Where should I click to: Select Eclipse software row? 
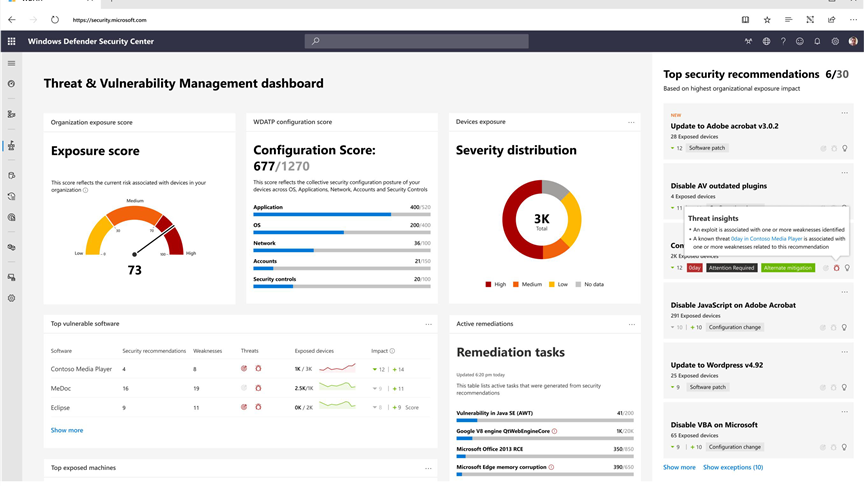pyautogui.click(x=240, y=408)
